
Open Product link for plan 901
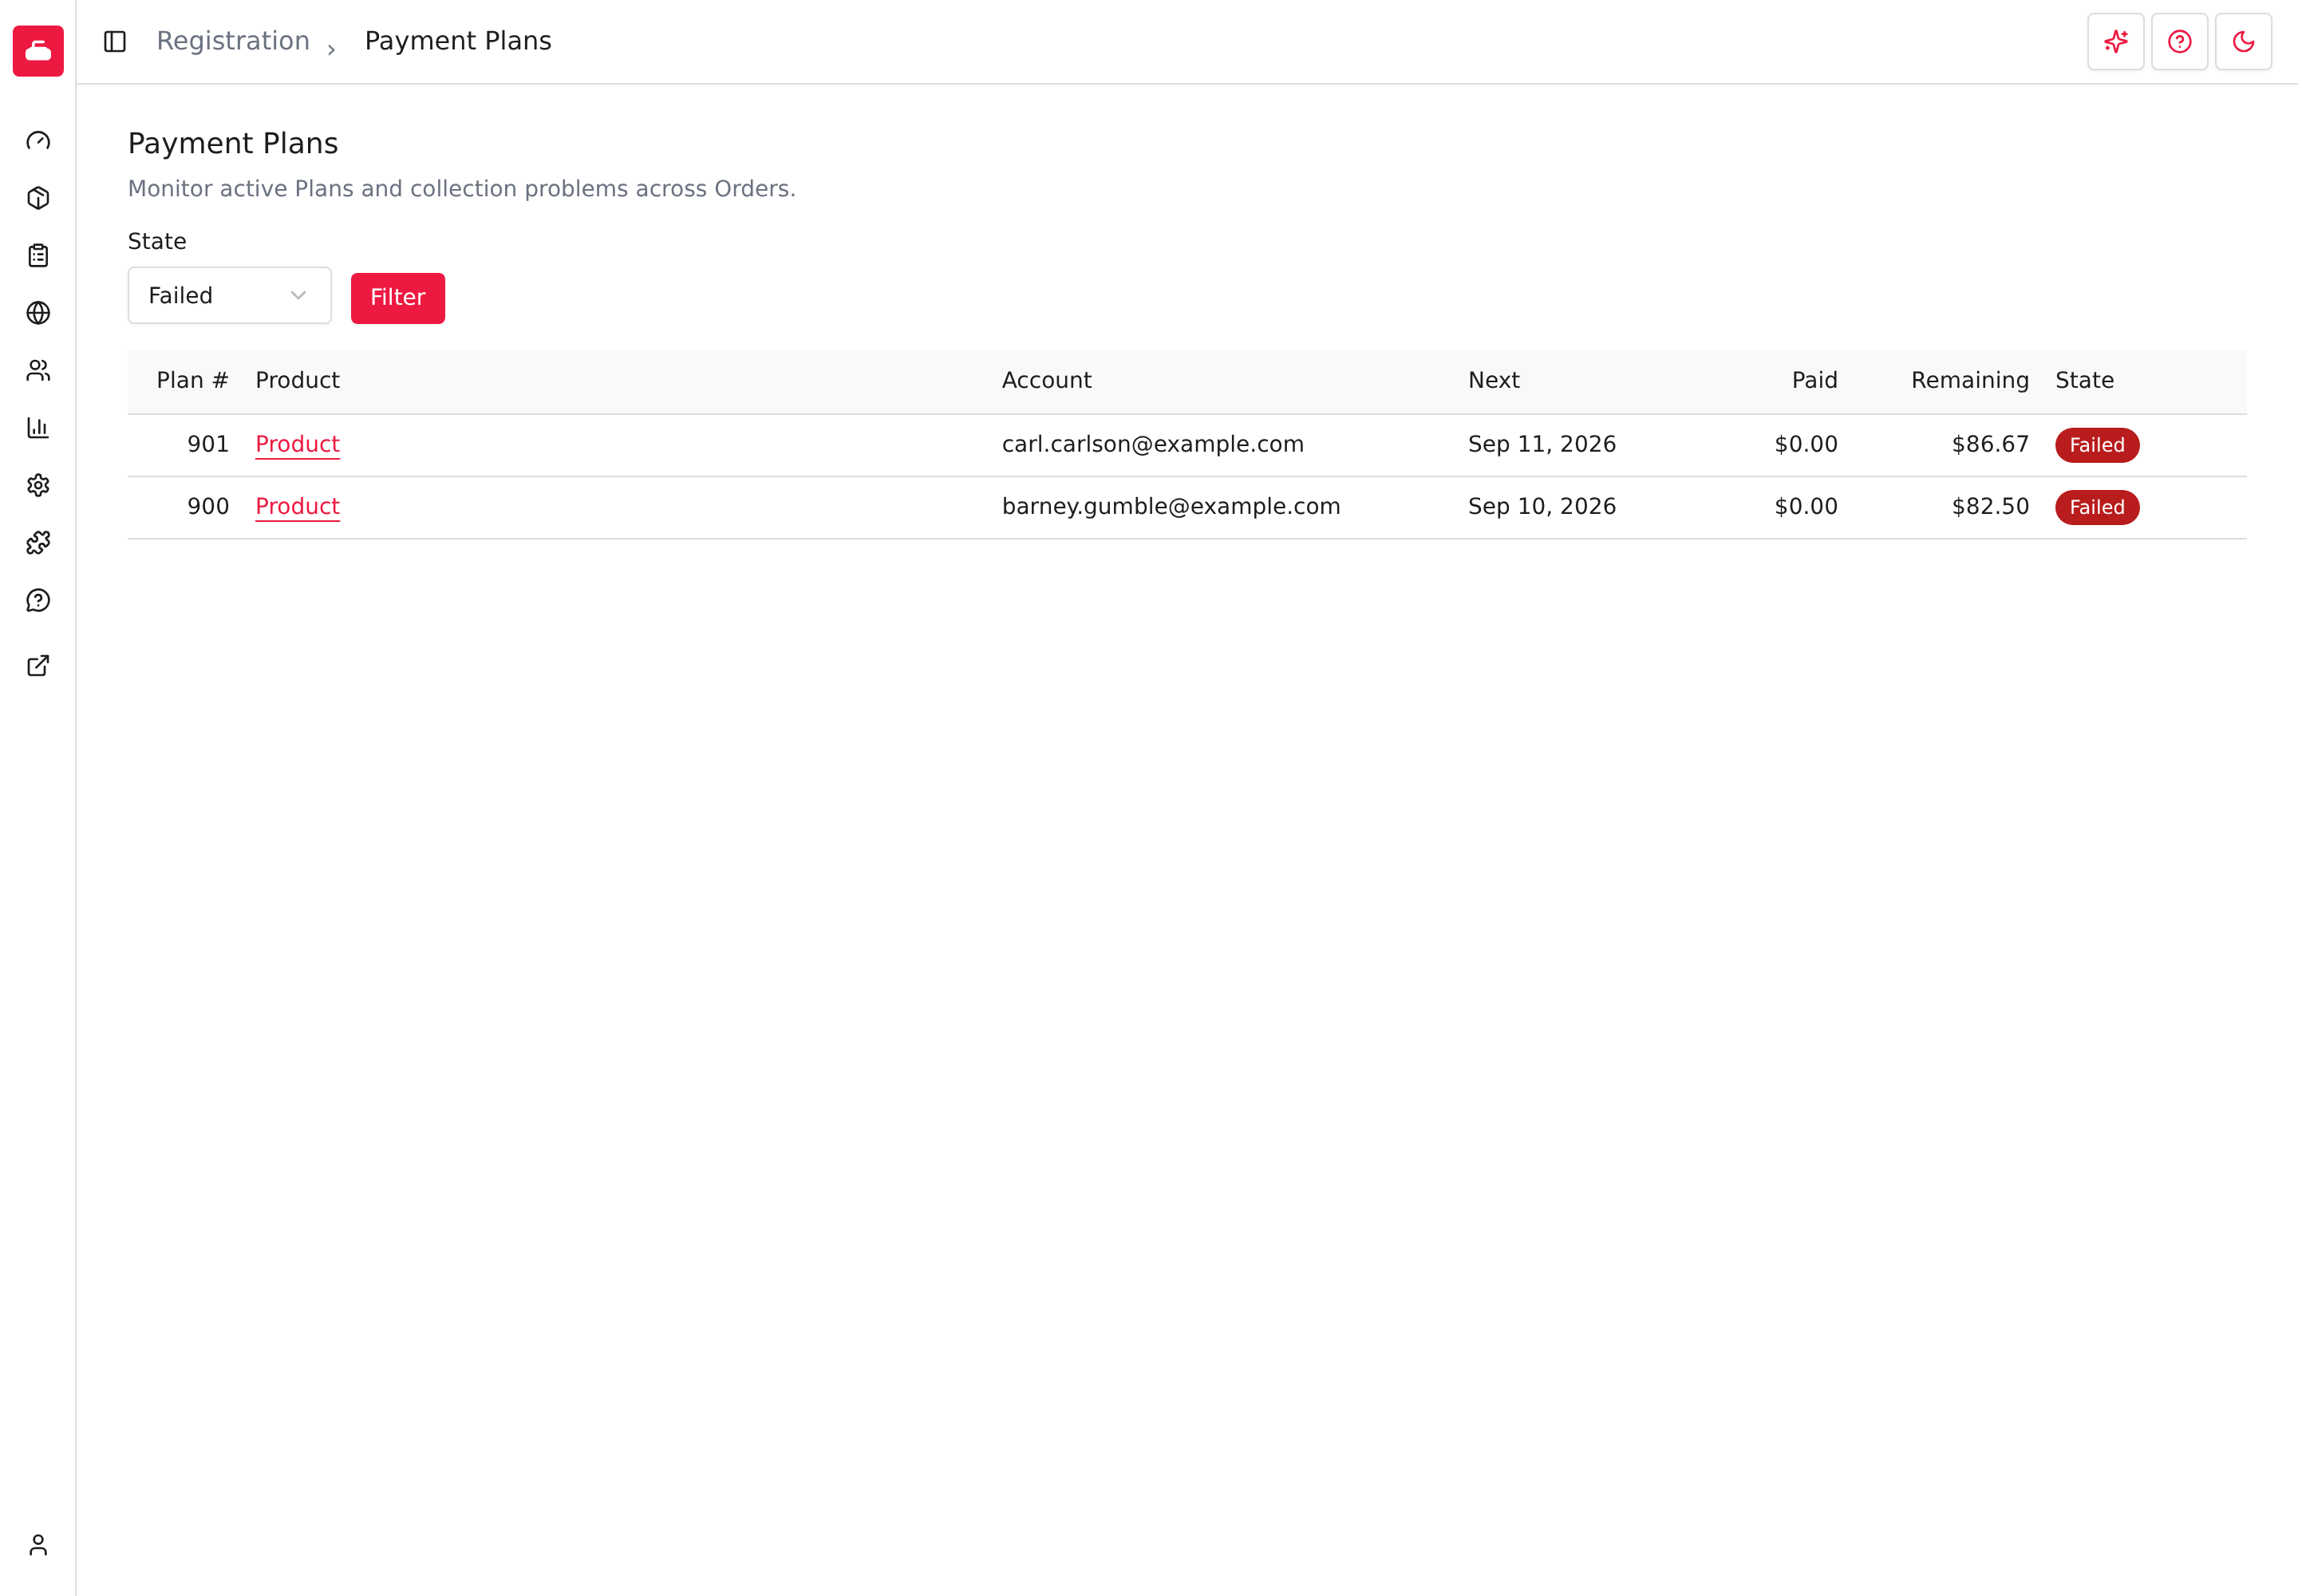[298, 444]
